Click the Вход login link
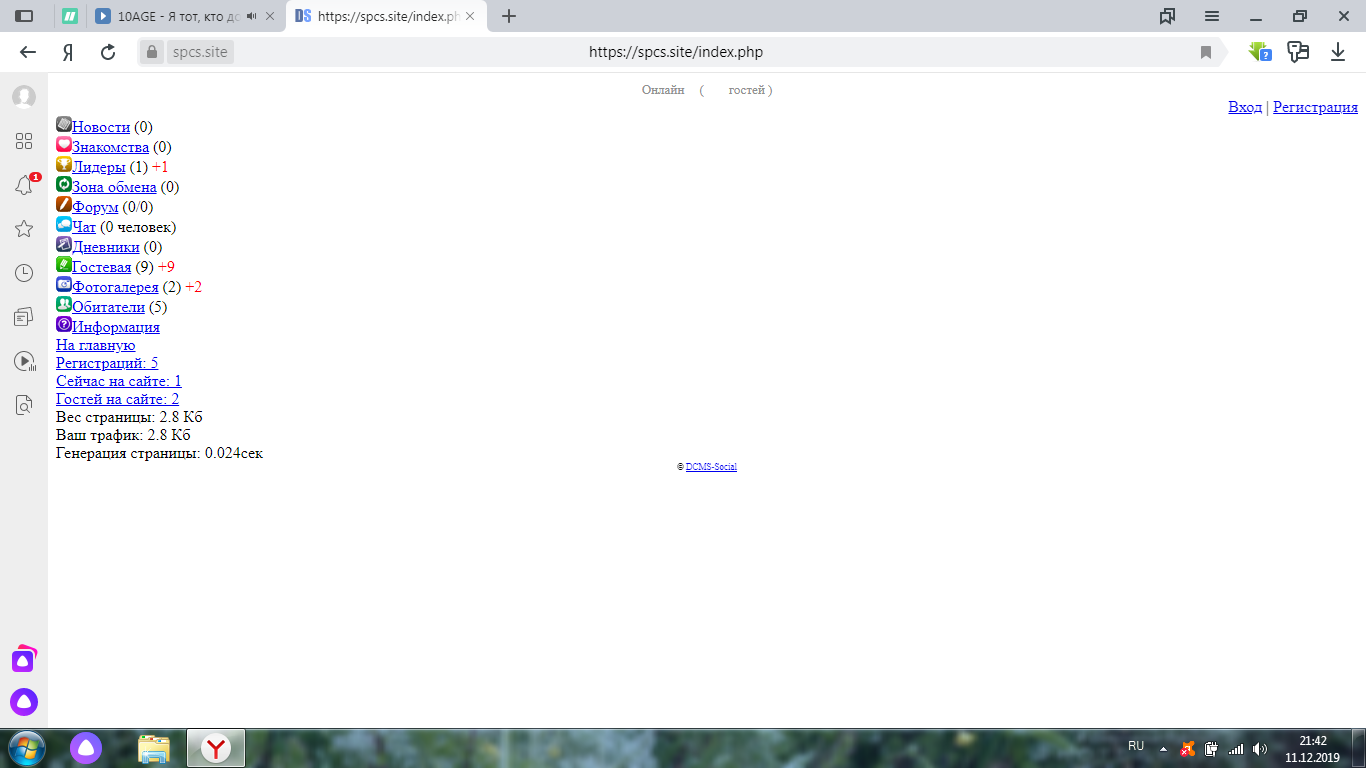Screen dimensions: 1366x768 1245,107
